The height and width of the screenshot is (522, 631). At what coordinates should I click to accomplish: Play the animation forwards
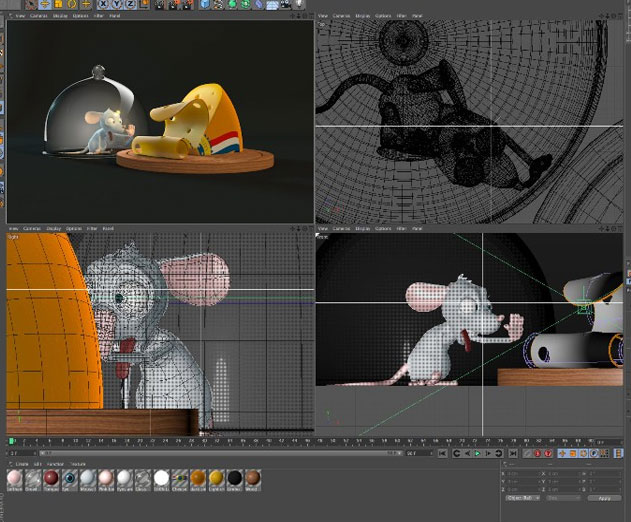(x=478, y=453)
